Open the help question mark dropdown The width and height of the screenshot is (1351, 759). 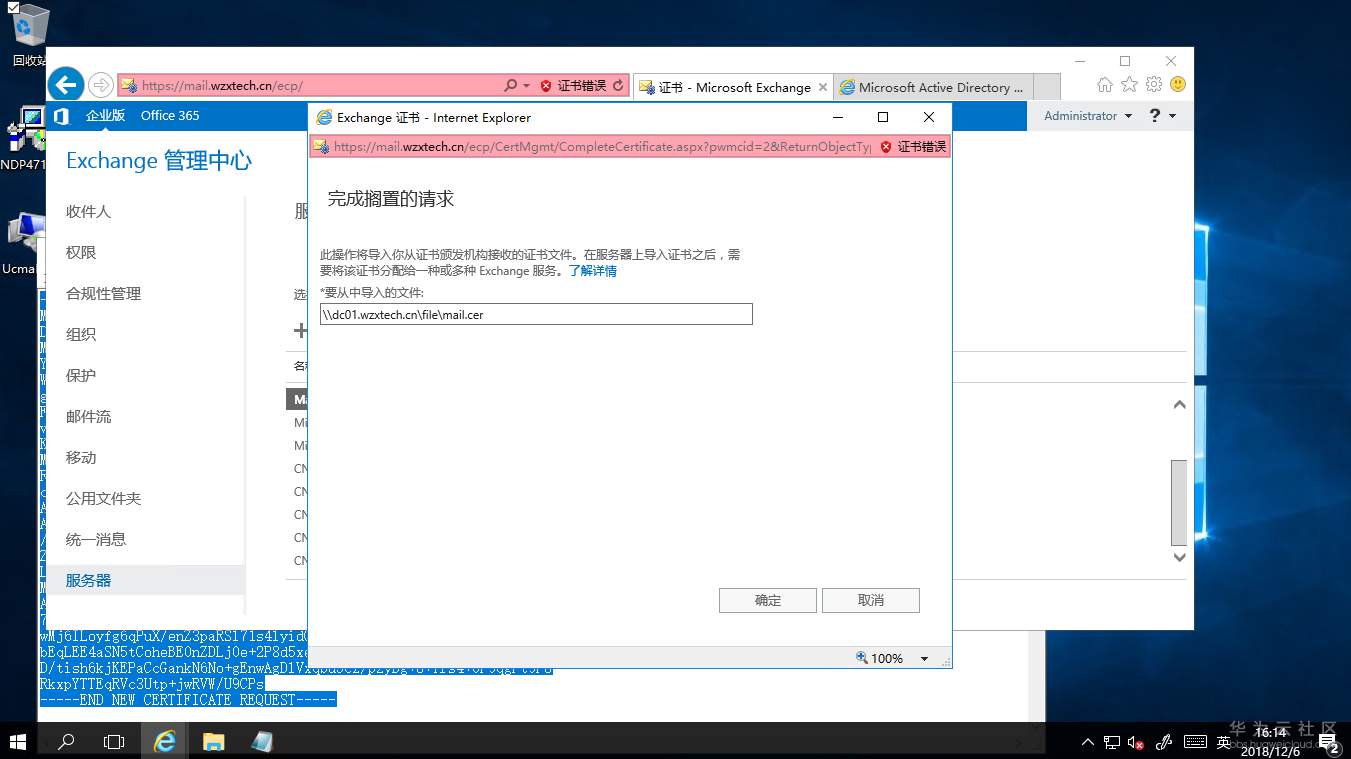1155,115
